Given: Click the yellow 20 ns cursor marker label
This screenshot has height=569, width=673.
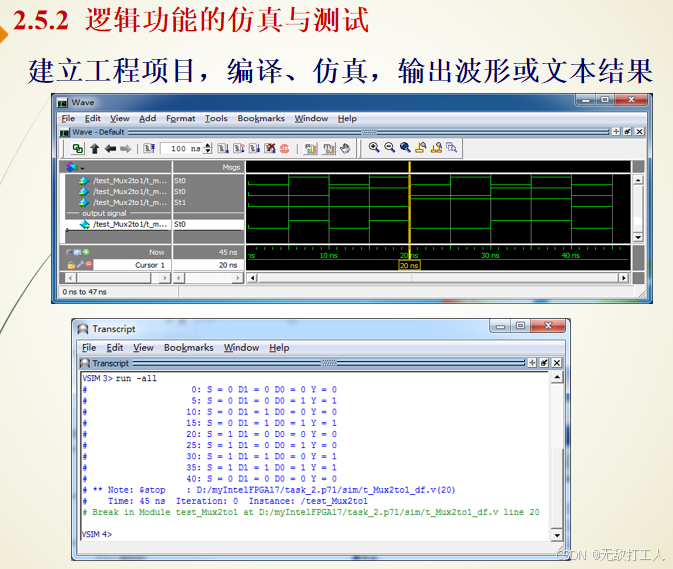Looking at the screenshot, I should point(409,266).
